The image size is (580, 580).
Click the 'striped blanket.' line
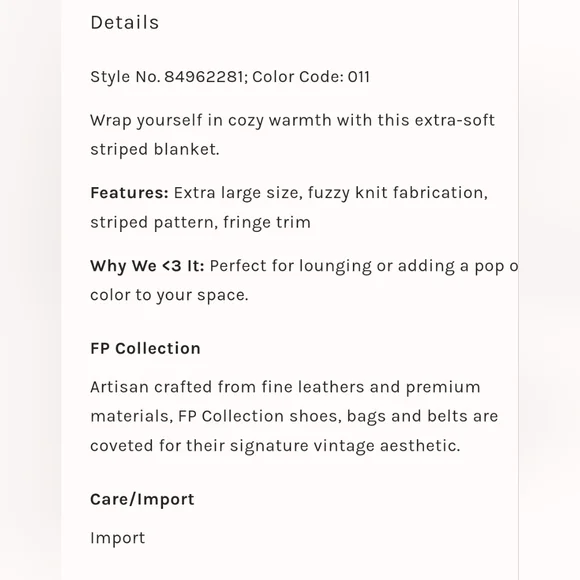click(x=155, y=149)
